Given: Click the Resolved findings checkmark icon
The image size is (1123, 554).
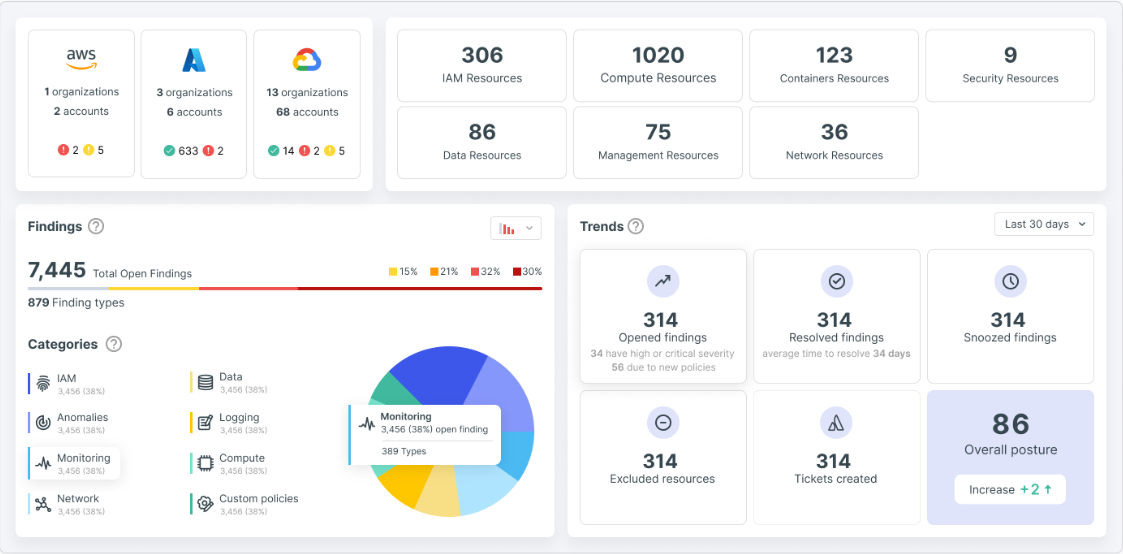Looking at the screenshot, I should pos(836,282).
